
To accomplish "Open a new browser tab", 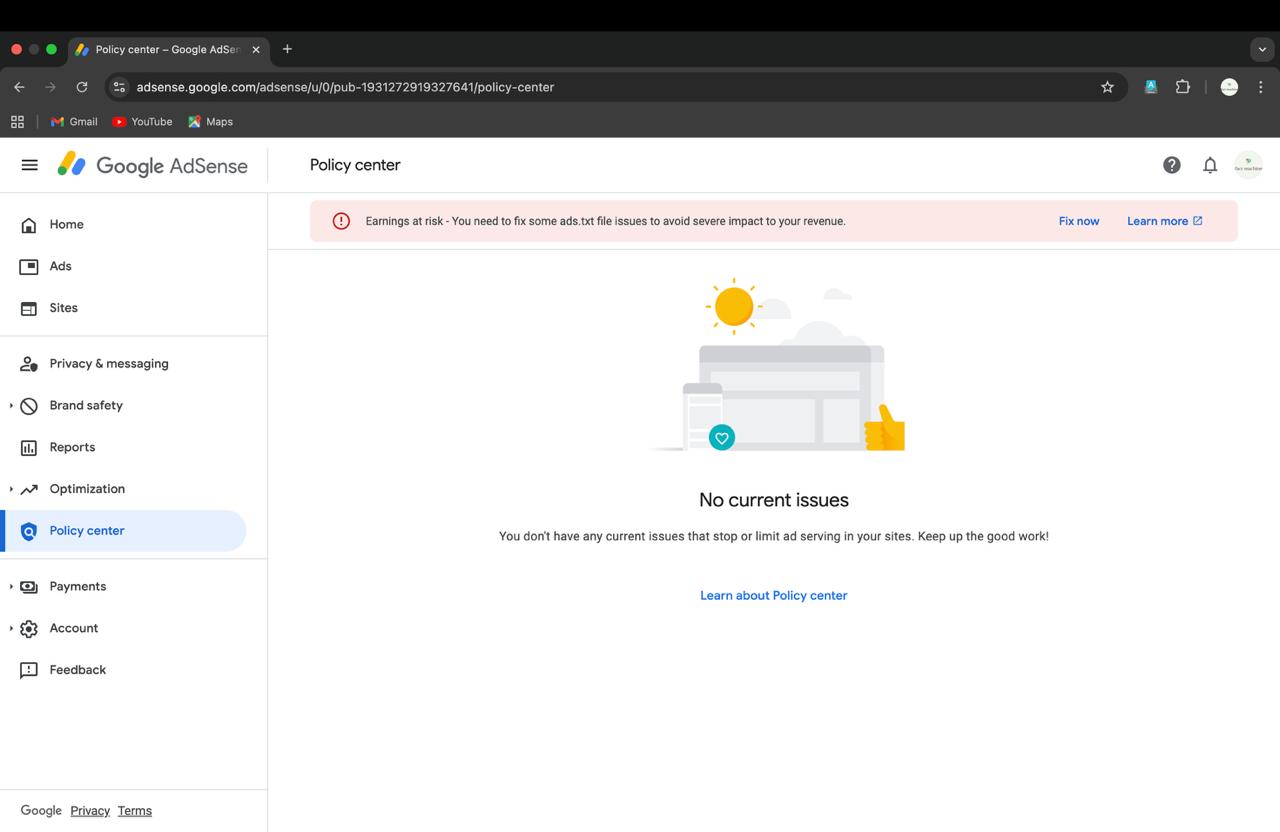I will pyautogui.click(x=287, y=49).
